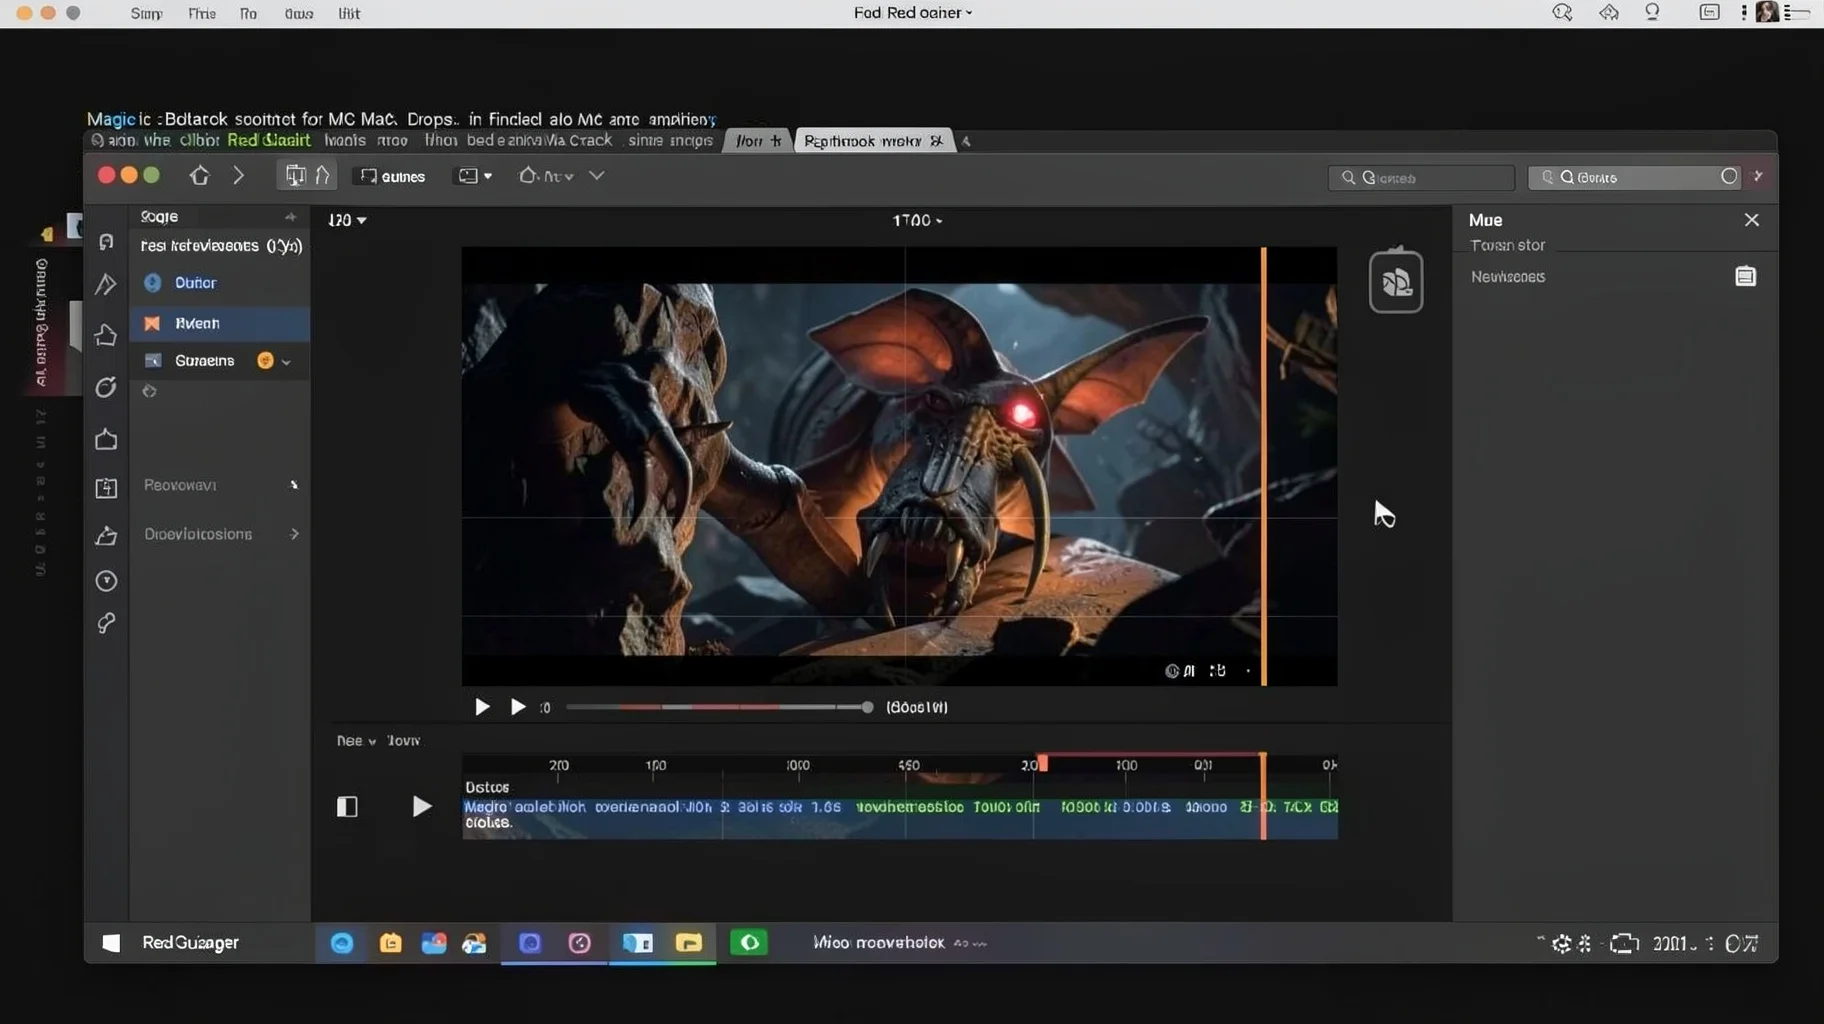Image resolution: width=1824 pixels, height=1024 pixels.
Task: Click the box tool in the left strip
Action: coord(106,439)
